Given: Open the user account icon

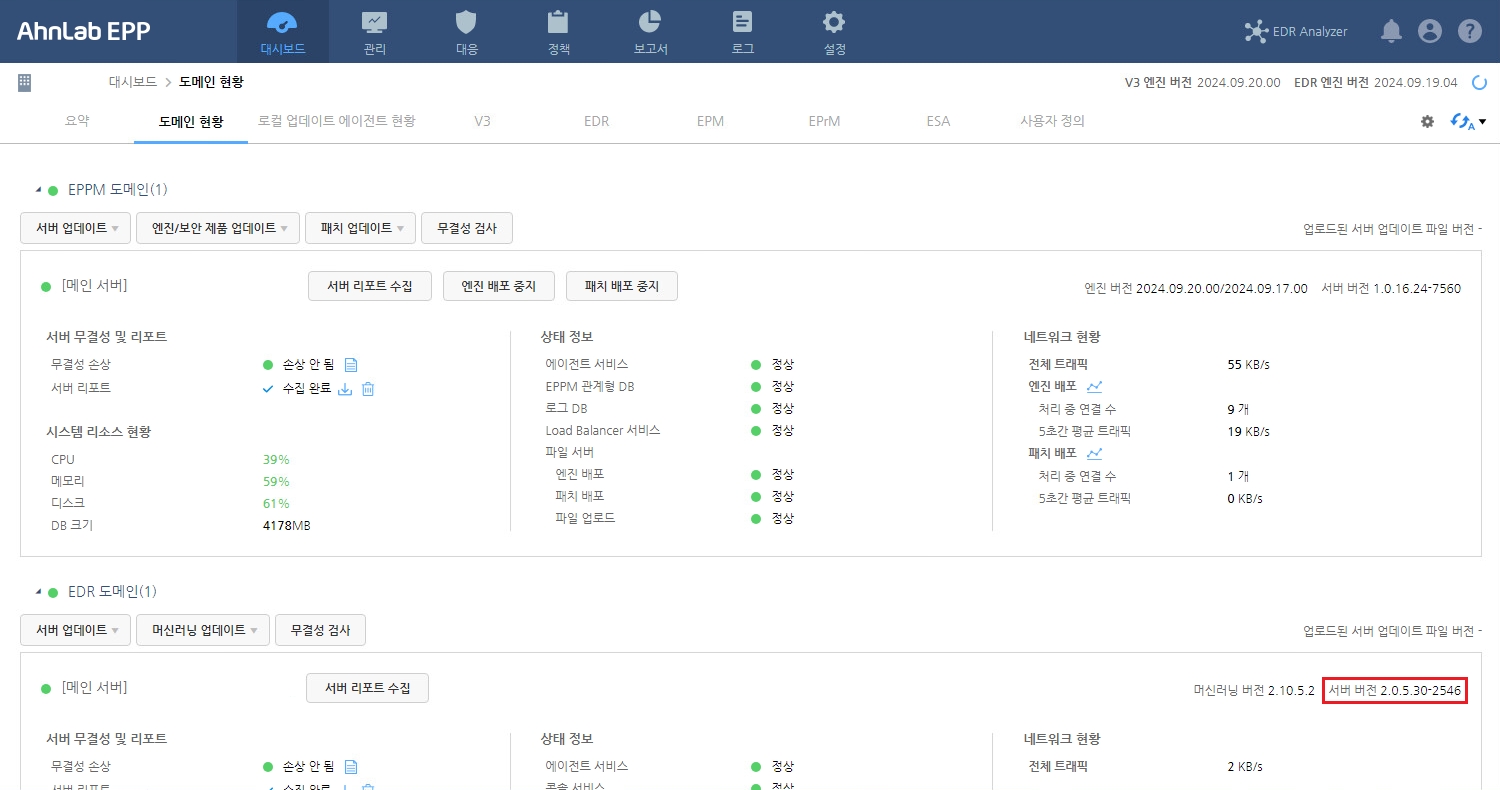Looking at the screenshot, I should coord(1430,31).
